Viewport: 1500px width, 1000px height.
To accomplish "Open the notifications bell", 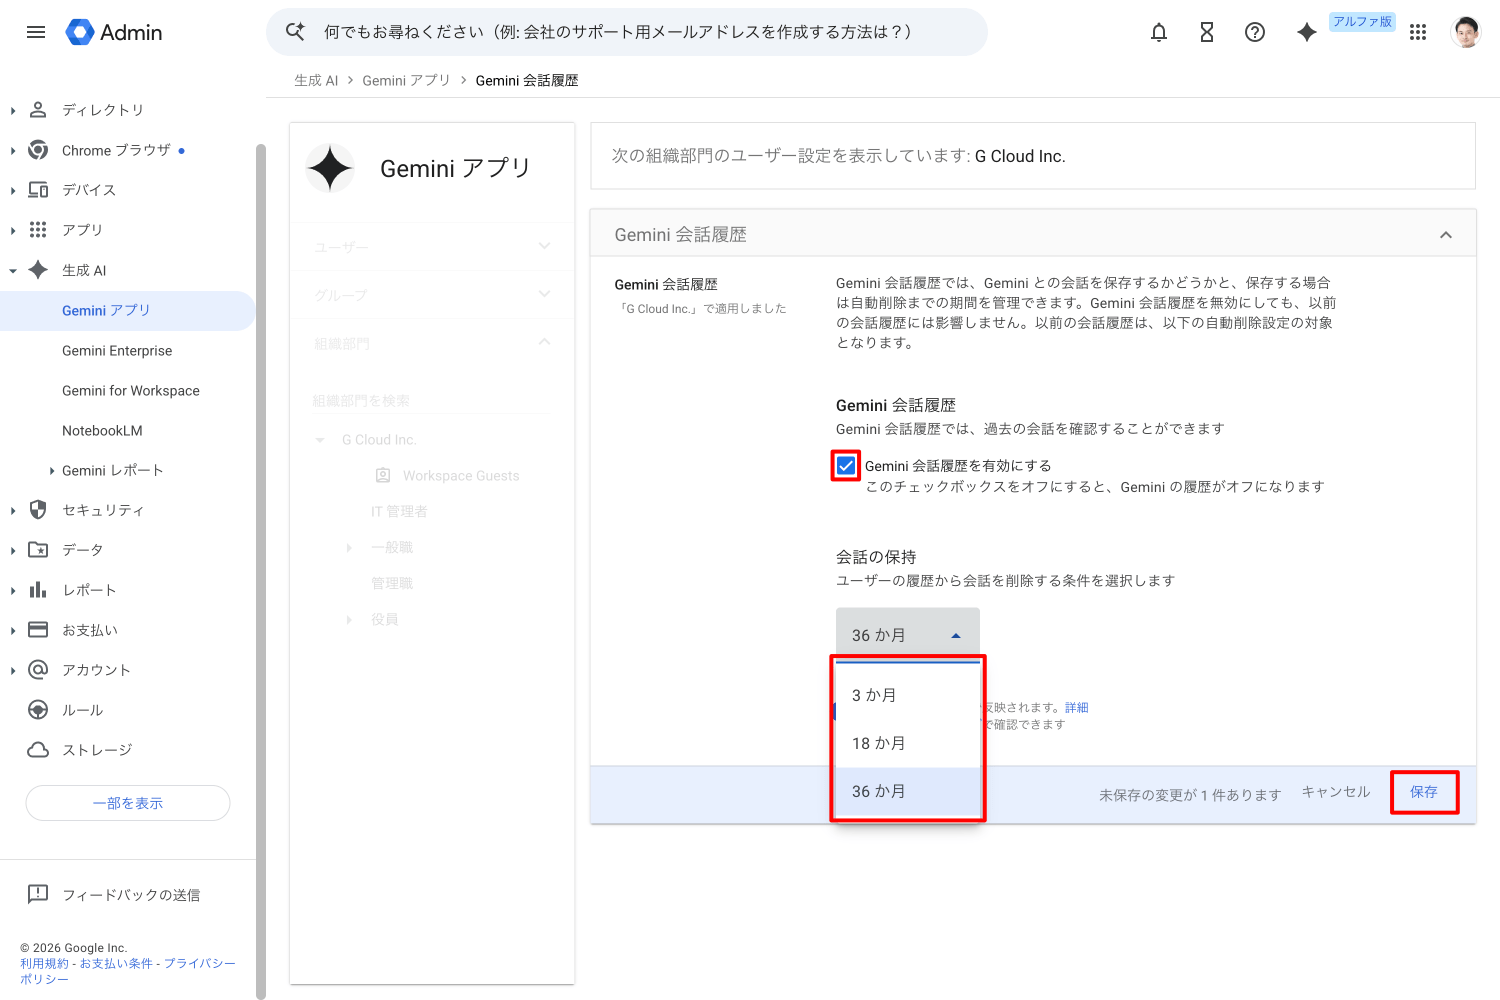I will 1159,32.
